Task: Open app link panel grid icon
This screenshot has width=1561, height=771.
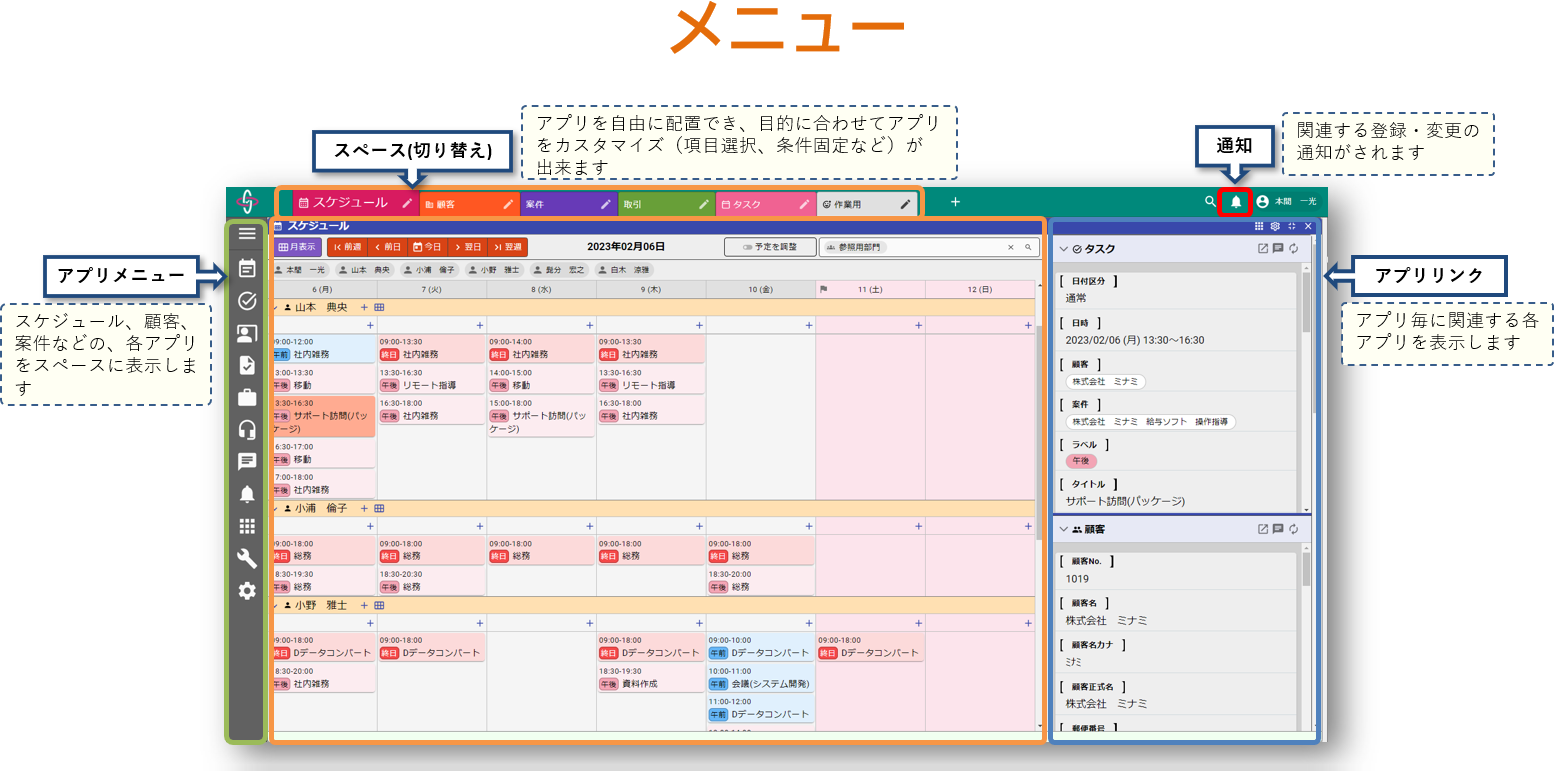Action: click(x=1259, y=227)
